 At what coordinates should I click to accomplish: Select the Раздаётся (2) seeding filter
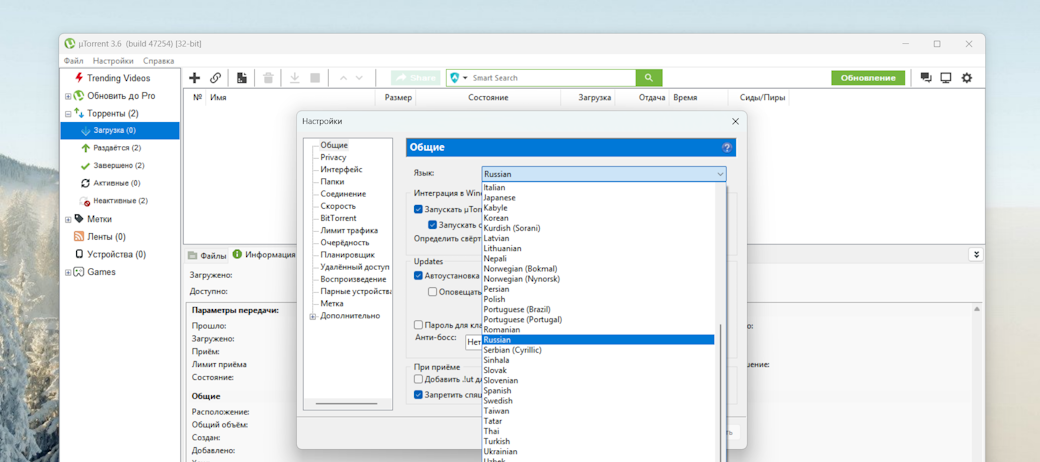point(111,148)
